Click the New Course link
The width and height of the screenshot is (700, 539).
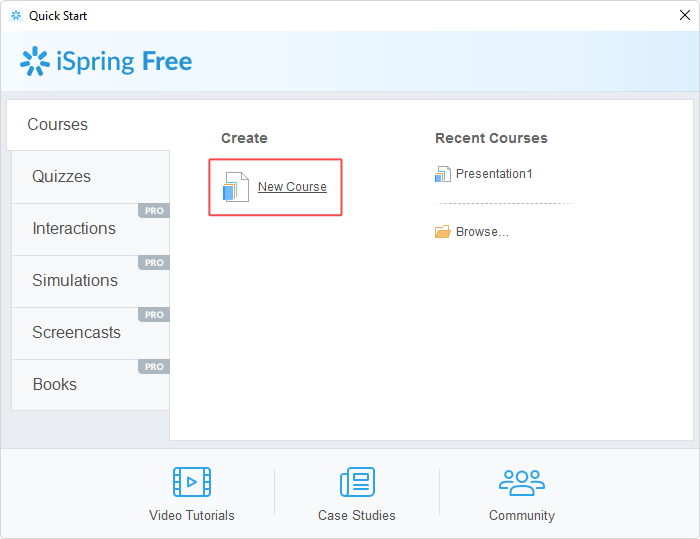[x=292, y=187]
